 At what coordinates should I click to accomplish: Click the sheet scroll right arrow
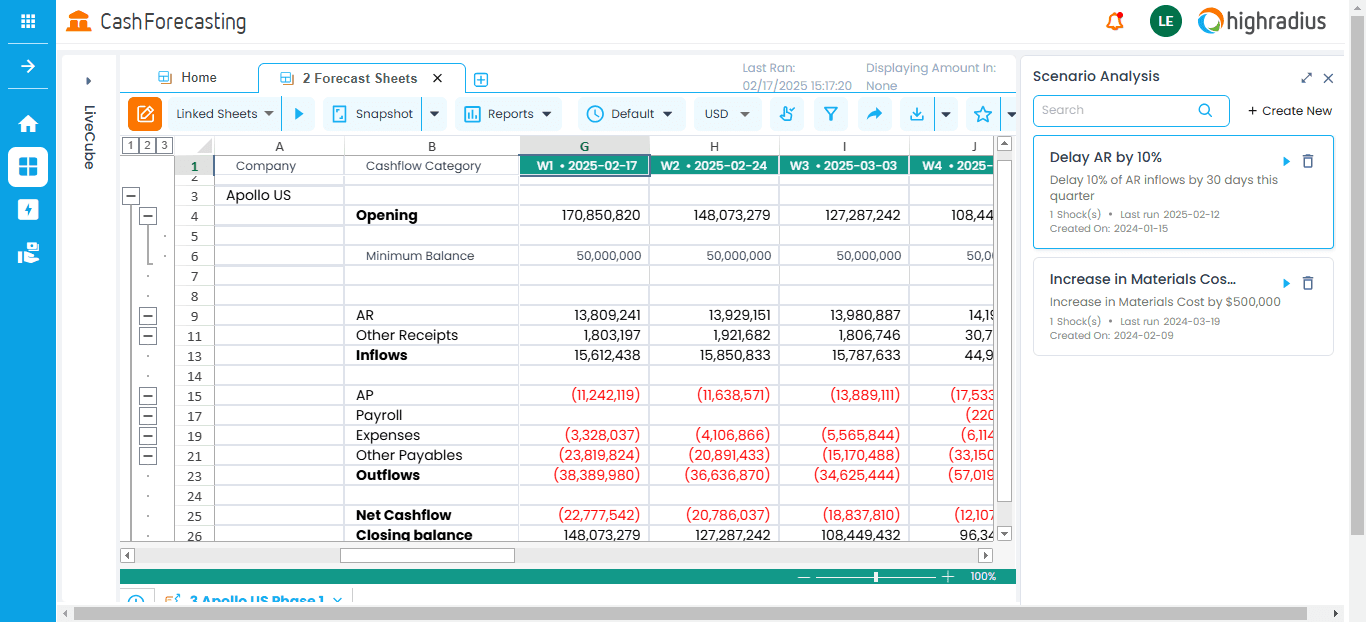coord(985,555)
